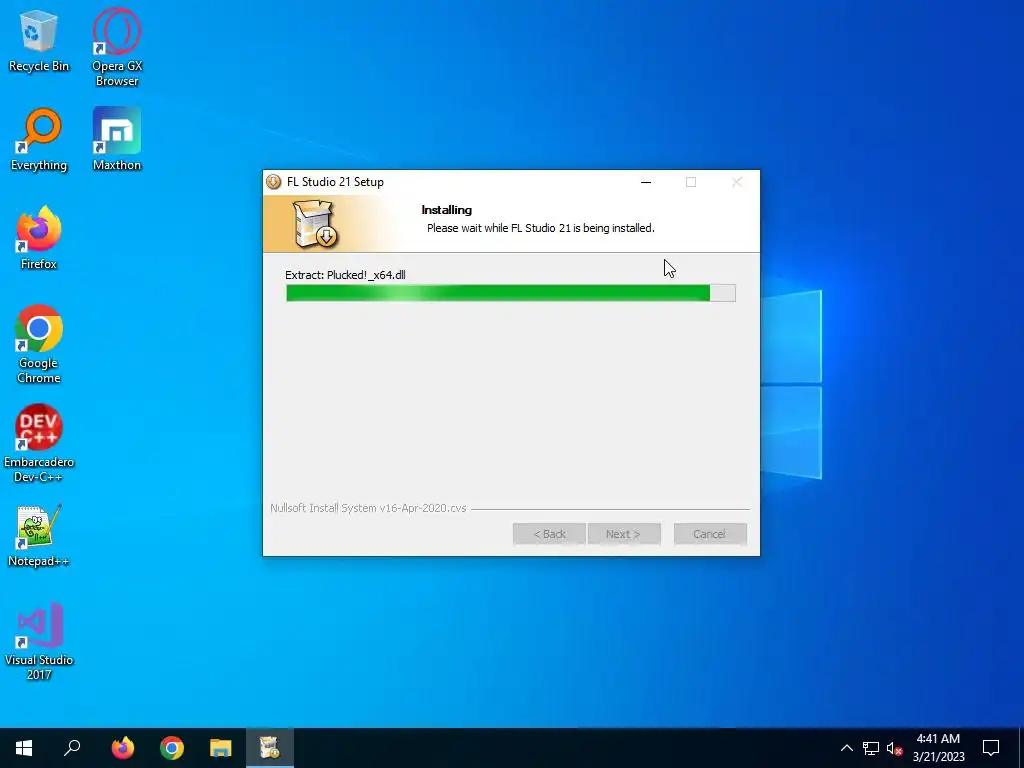
Task: Open the Windows Start menu
Action: [24, 748]
